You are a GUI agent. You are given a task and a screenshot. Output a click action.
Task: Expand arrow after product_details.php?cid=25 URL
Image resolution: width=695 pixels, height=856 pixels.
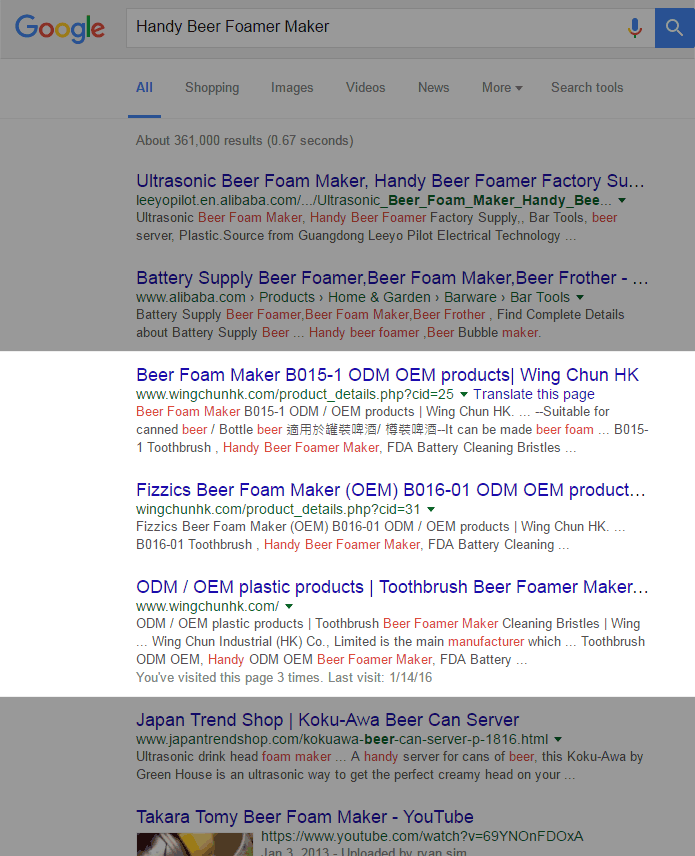[464, 394]
